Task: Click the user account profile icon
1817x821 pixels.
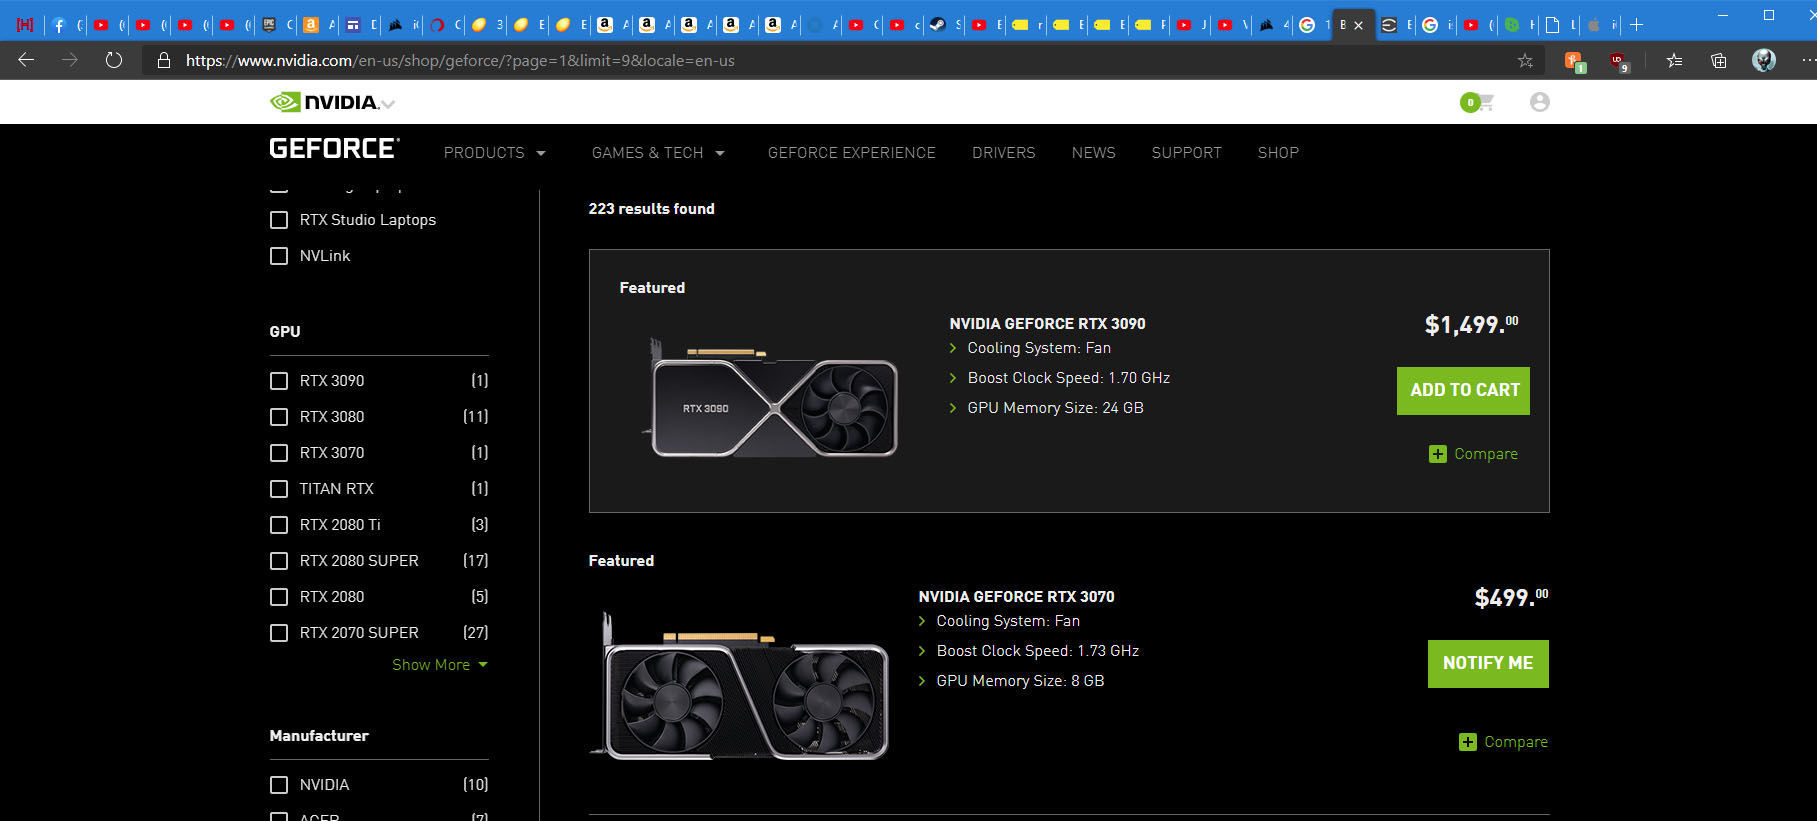Action: tap(1539, 102)
